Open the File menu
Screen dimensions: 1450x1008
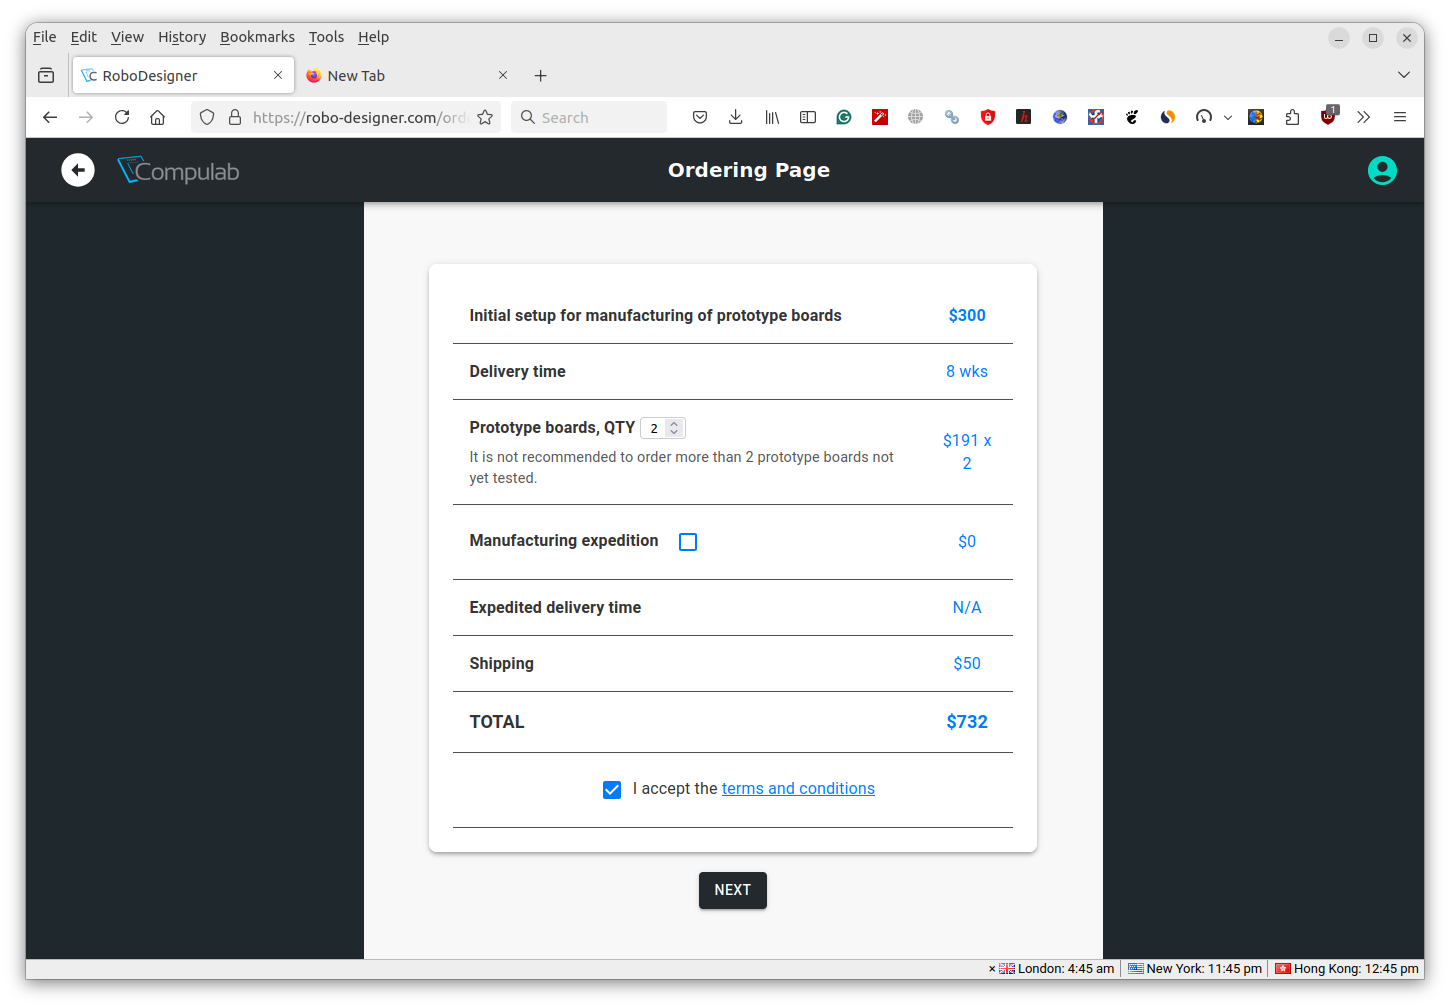click(44, 37)
